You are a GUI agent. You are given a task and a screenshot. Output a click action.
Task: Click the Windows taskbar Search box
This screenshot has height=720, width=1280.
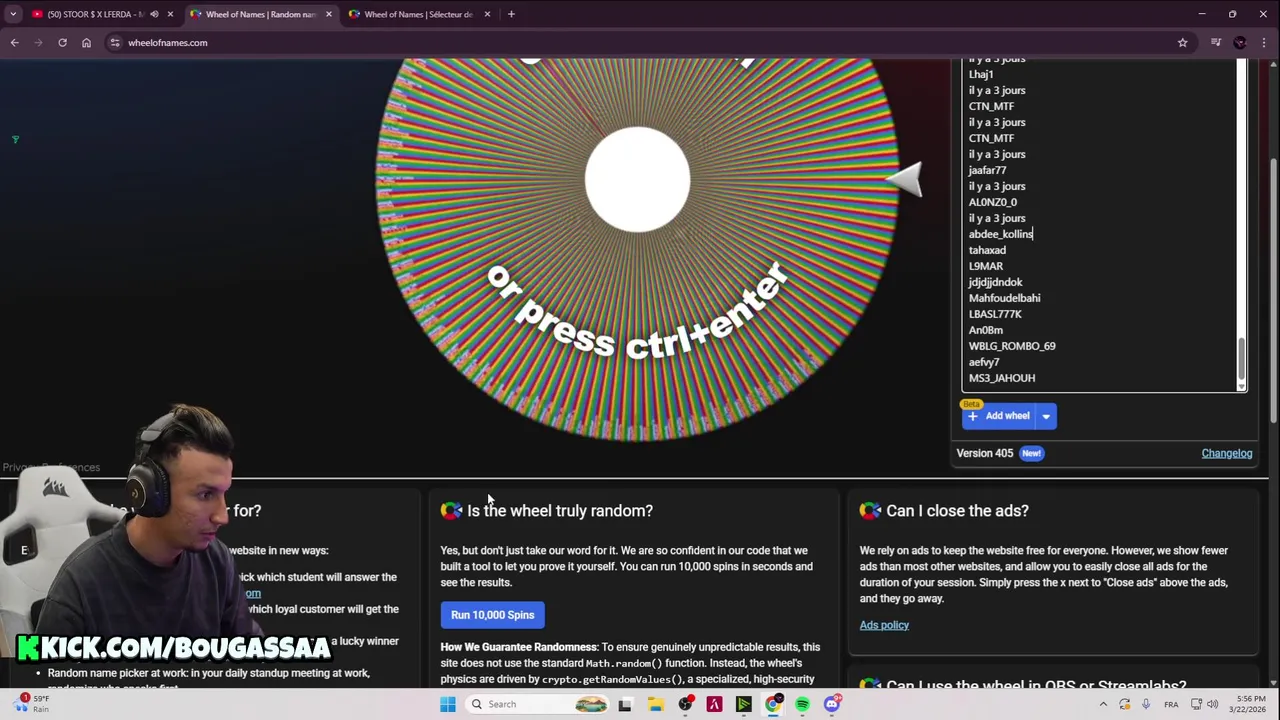(537, 704)
